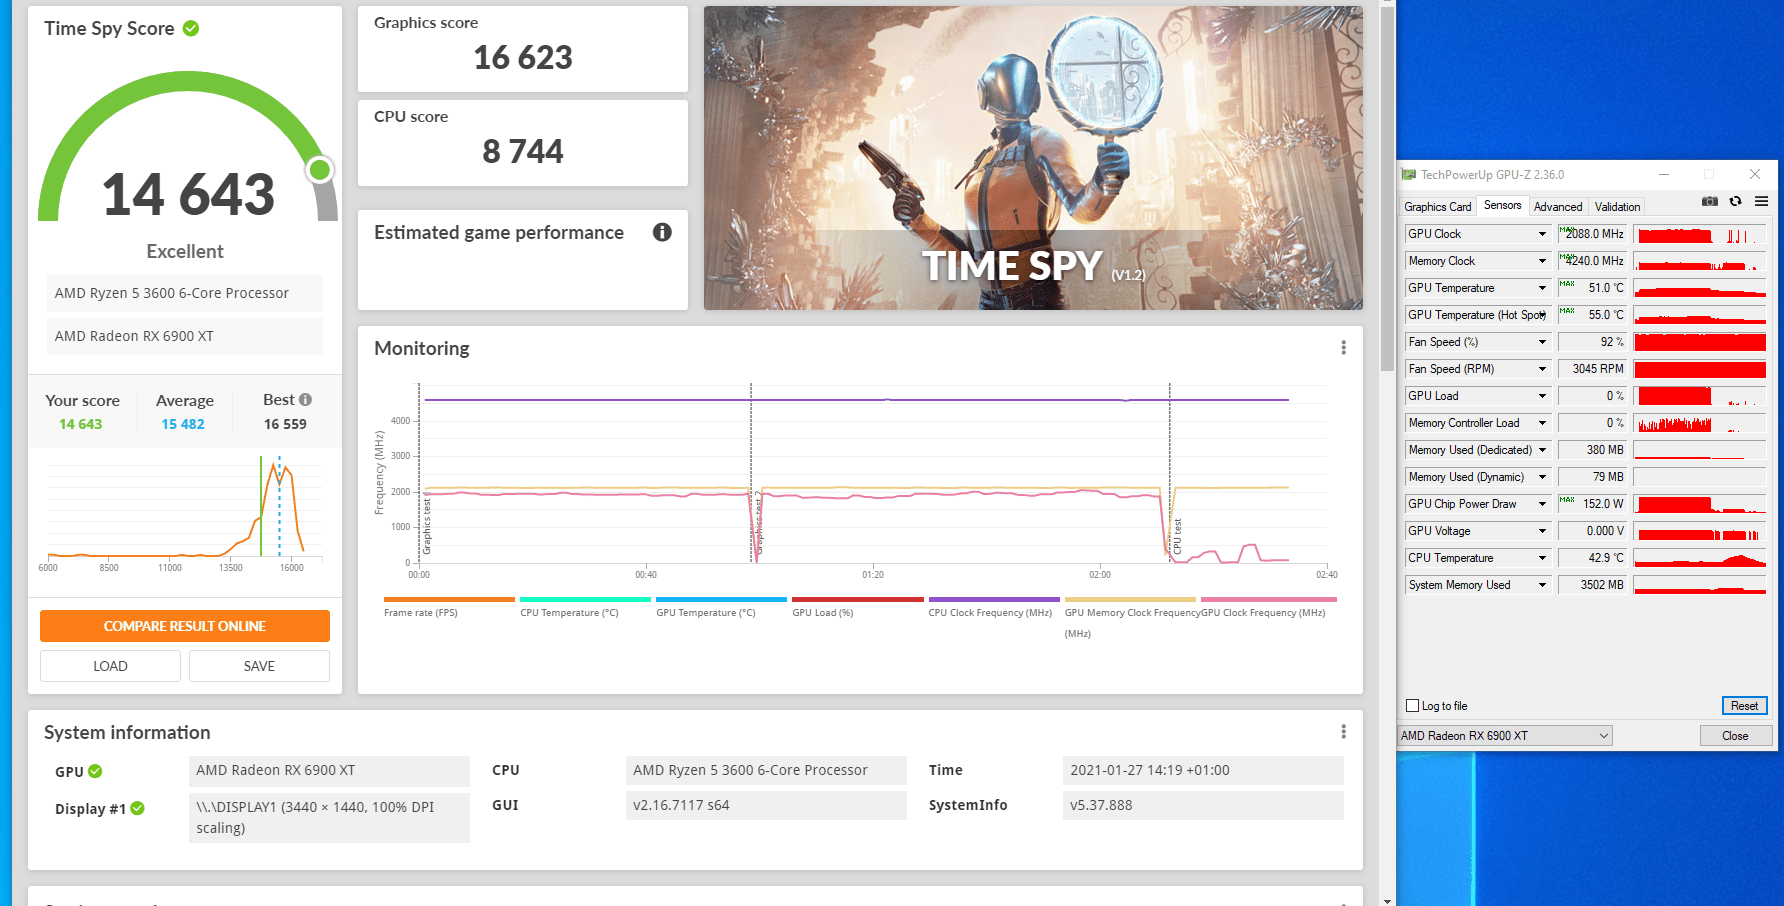The image size is (1784, 906).
Task: Click COMPARE RESULT ONLINE button
Action: (185, 626)
